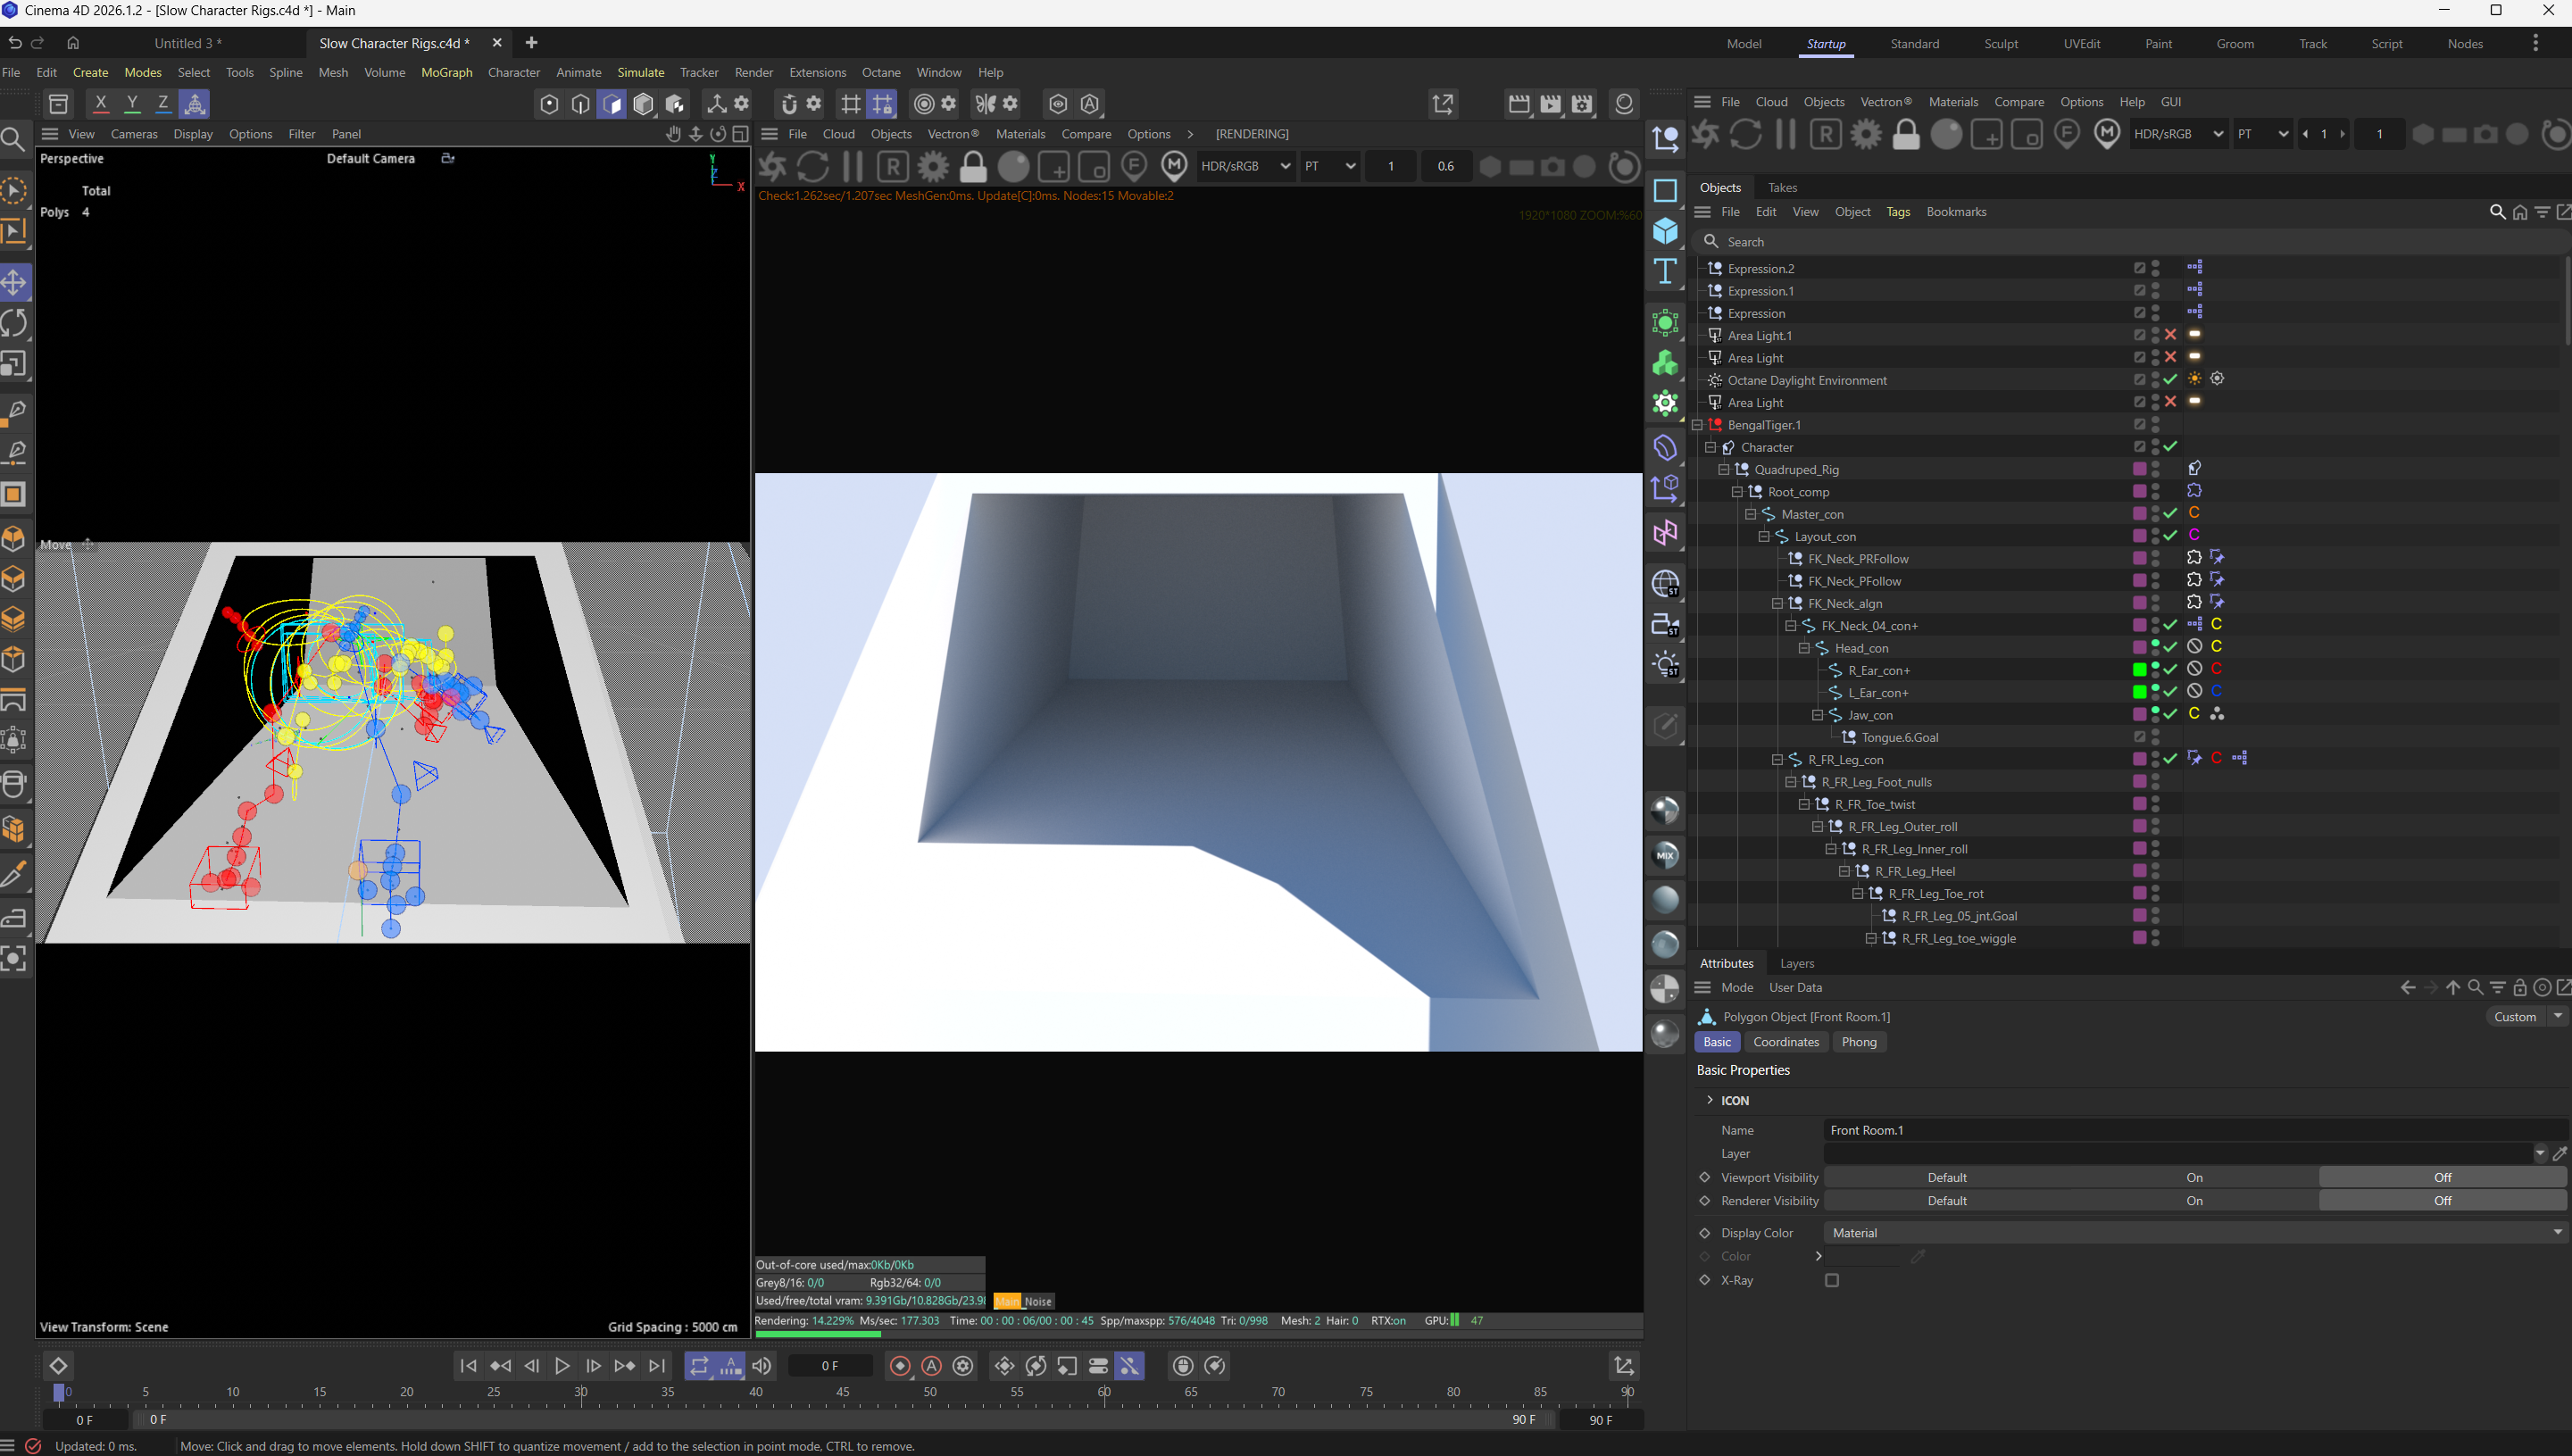2572x1456 pixels.
Task: Click the Text spline tool icon
Action: [1665, 272]
